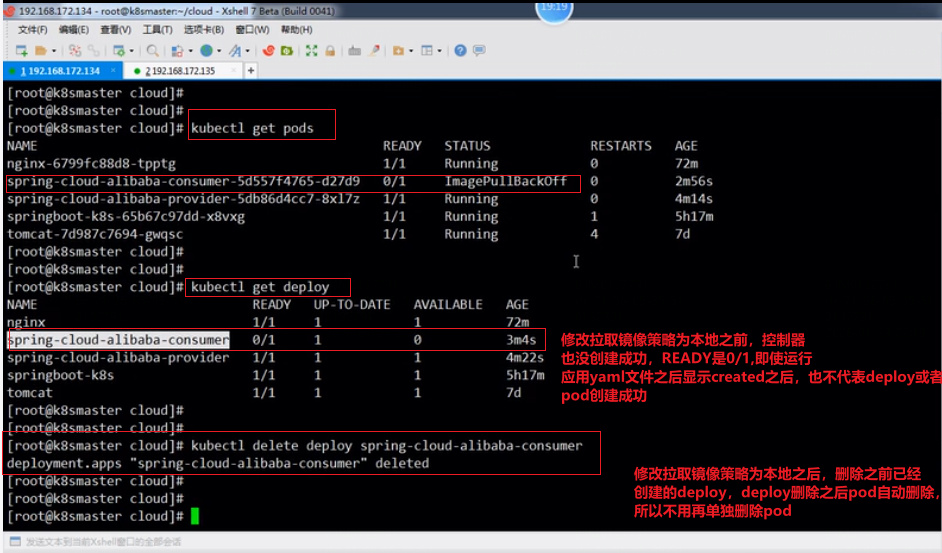942x553 pixels.
Task: Click the Find magnifier icon
Action: (x=153, y=50)
